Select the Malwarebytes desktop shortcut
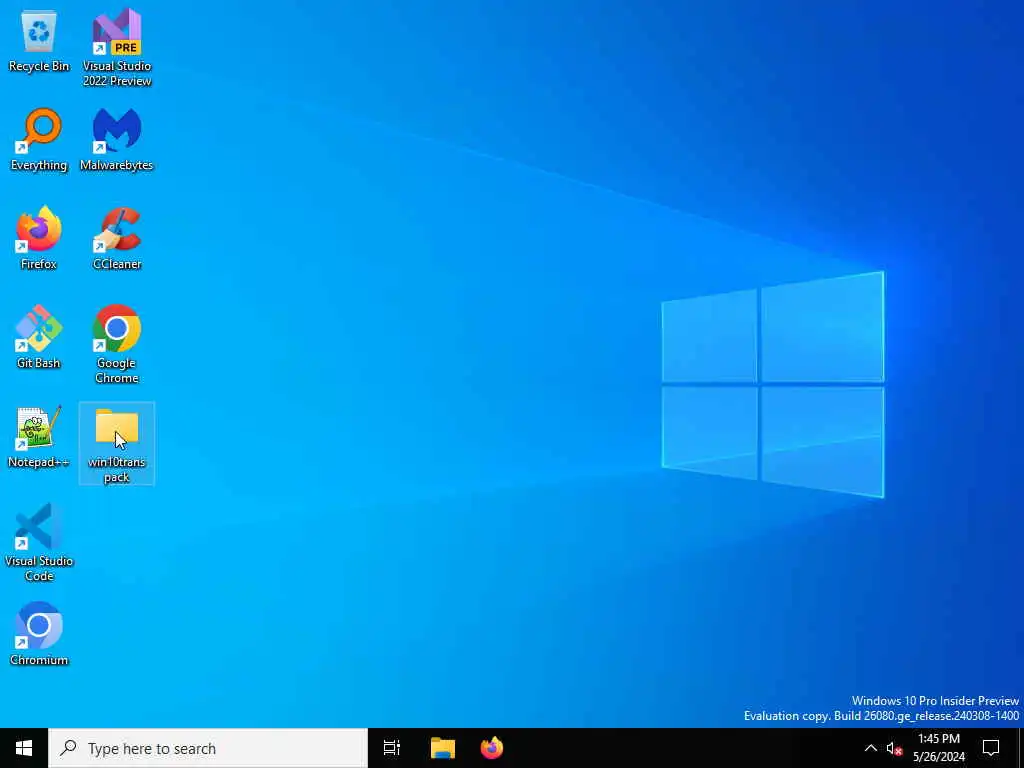 tap(117, 139)
